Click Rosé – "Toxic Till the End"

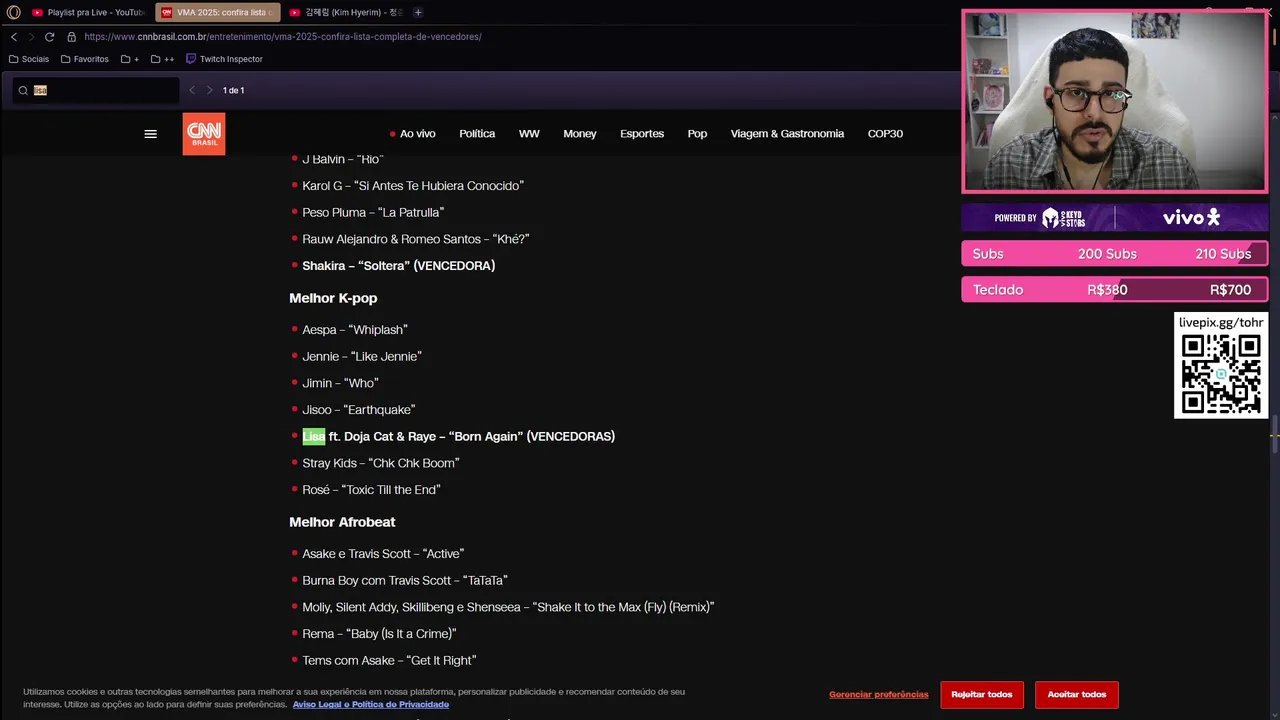tap(371, 490)
